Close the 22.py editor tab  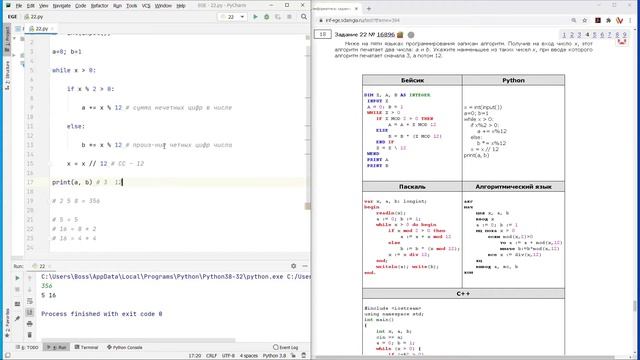point(52,29)
